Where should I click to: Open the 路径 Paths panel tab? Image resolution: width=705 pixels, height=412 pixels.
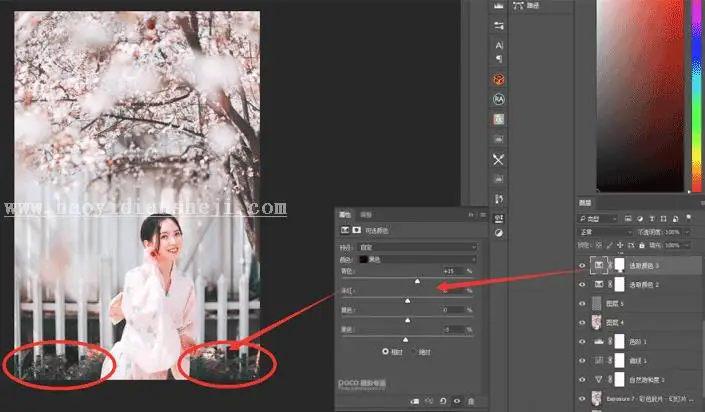tap(527, 6)
